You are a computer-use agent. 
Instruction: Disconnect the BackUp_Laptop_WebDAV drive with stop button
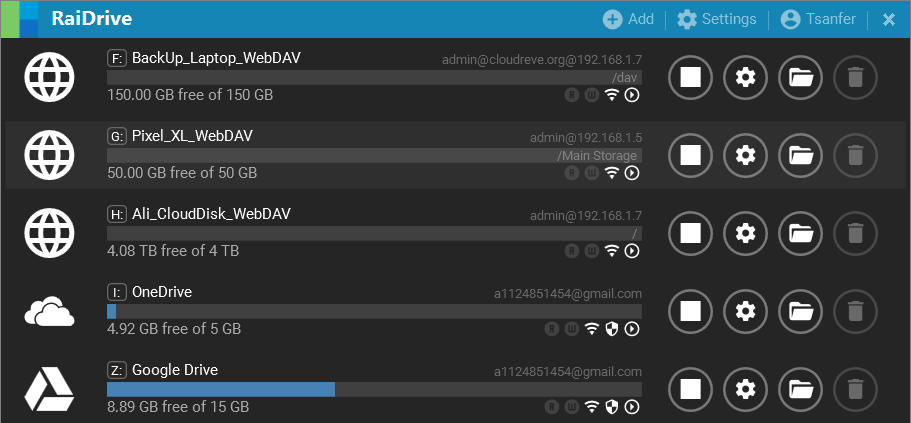690,77
